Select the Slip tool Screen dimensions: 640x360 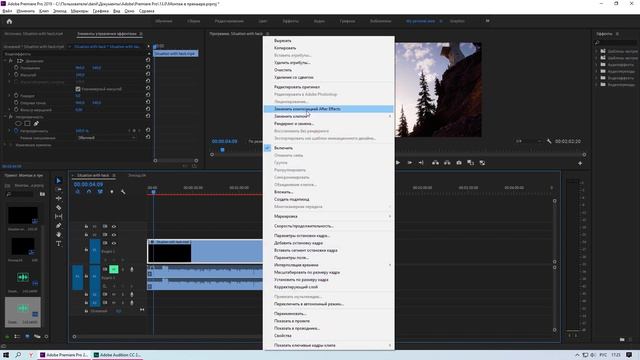(x=58, y=216)
